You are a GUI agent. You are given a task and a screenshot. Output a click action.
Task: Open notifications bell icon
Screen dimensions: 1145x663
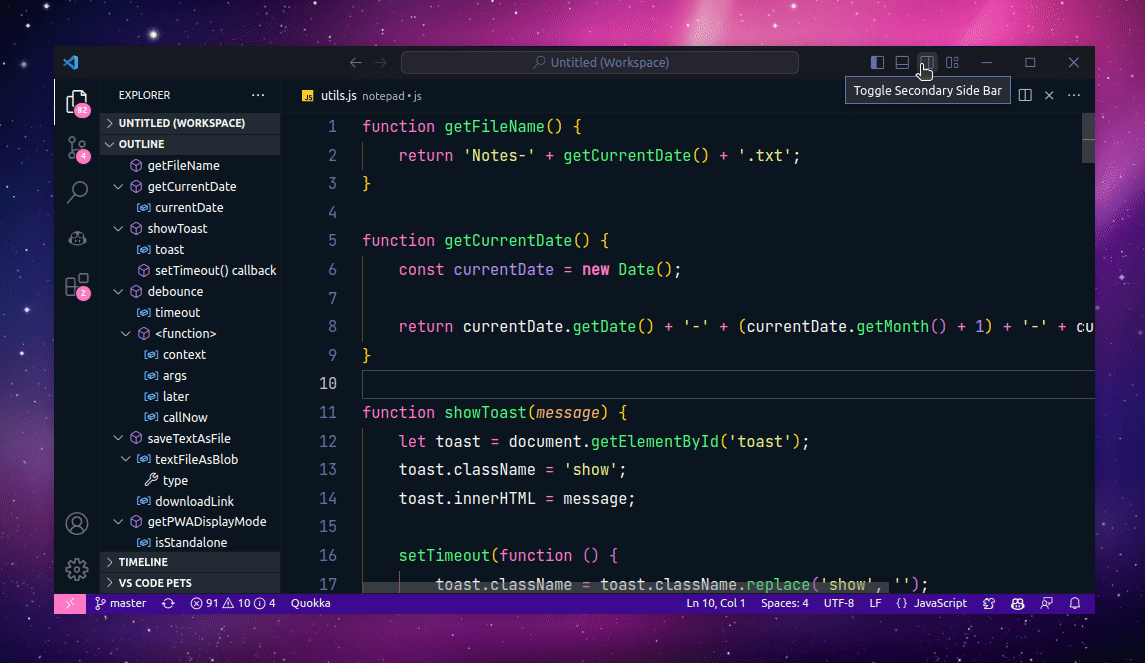click(1075, 604)
